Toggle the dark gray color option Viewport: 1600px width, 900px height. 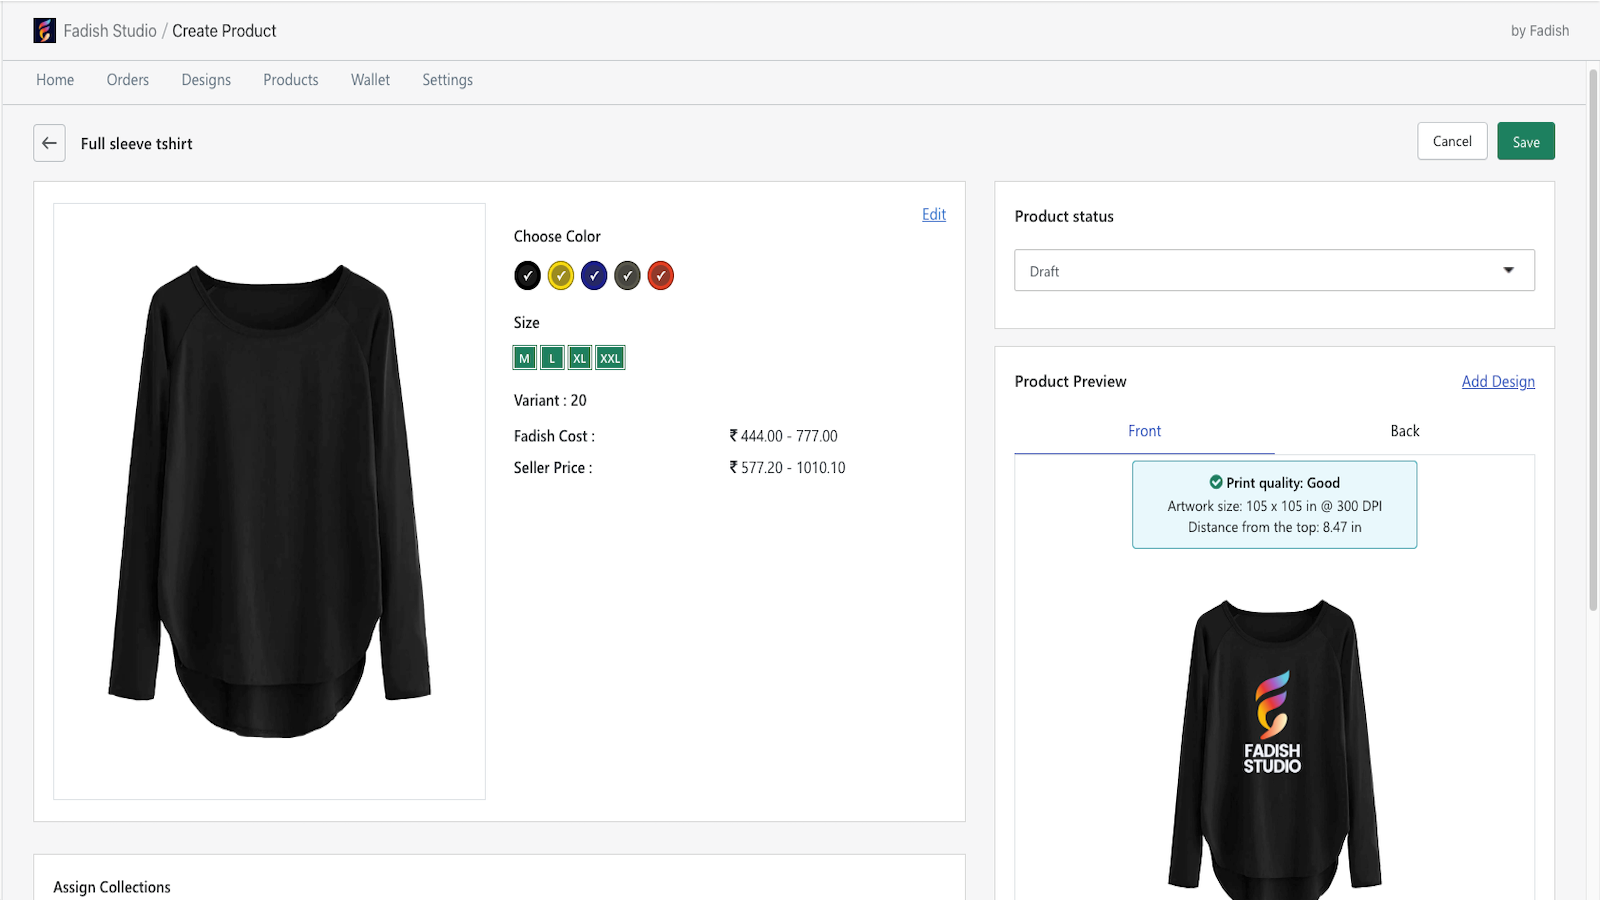pos(627,275)
